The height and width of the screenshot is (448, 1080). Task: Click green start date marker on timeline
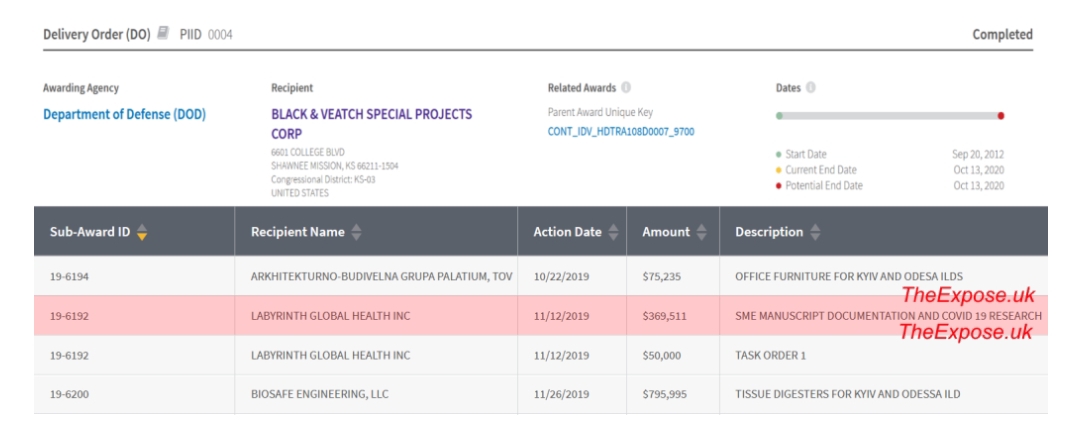pyautogui.click(x=779, y=116)
